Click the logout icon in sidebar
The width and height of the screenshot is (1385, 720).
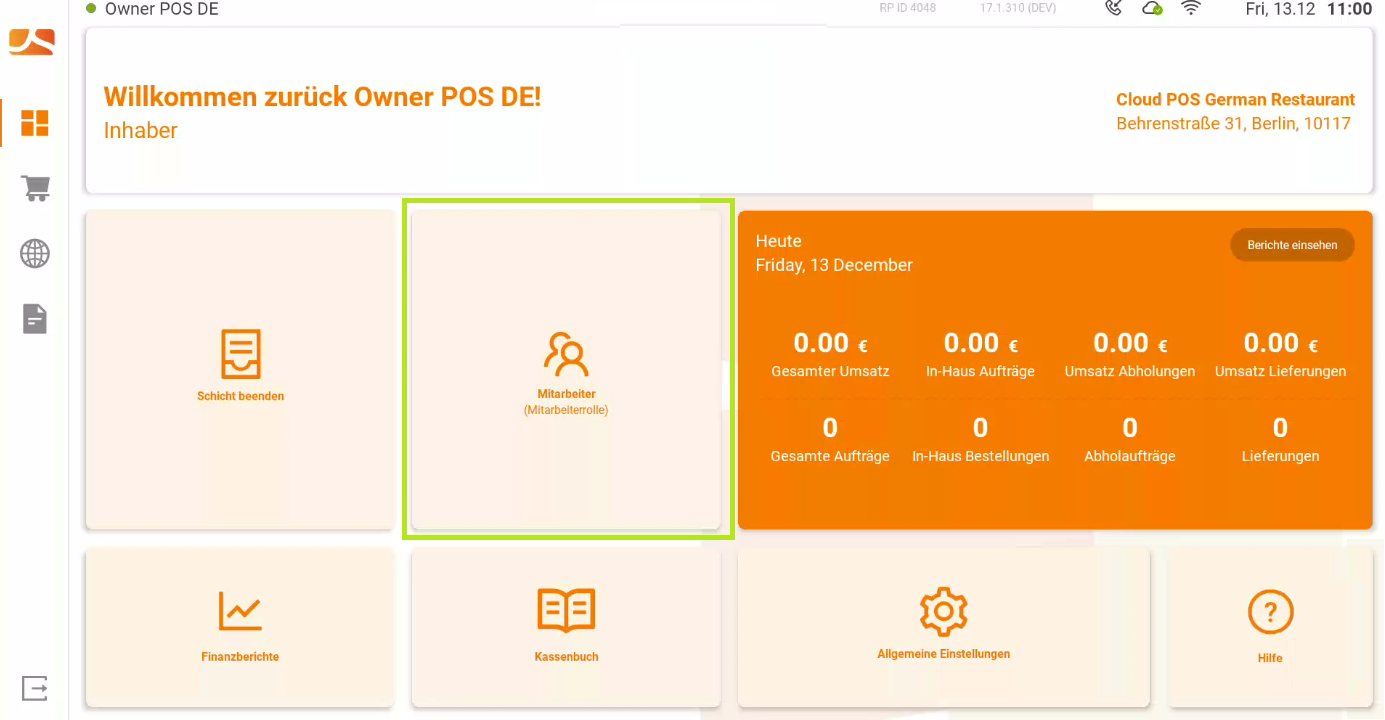click(35, 688)
